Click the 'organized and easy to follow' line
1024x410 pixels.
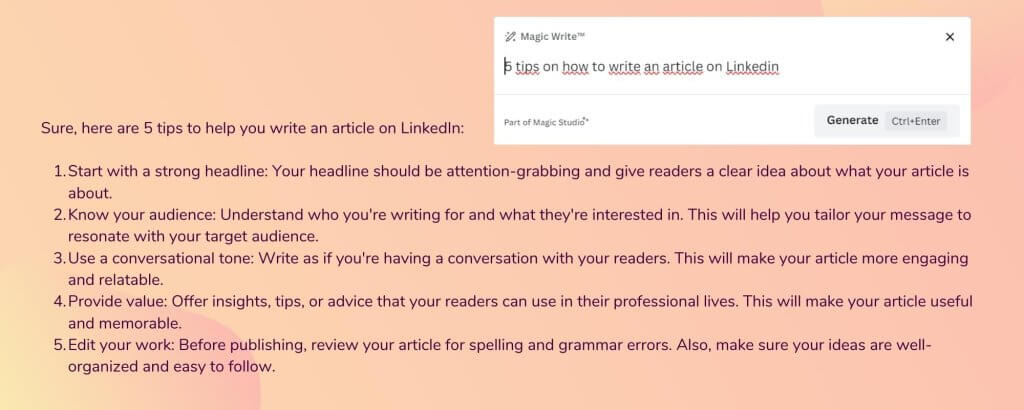[172, 366]
